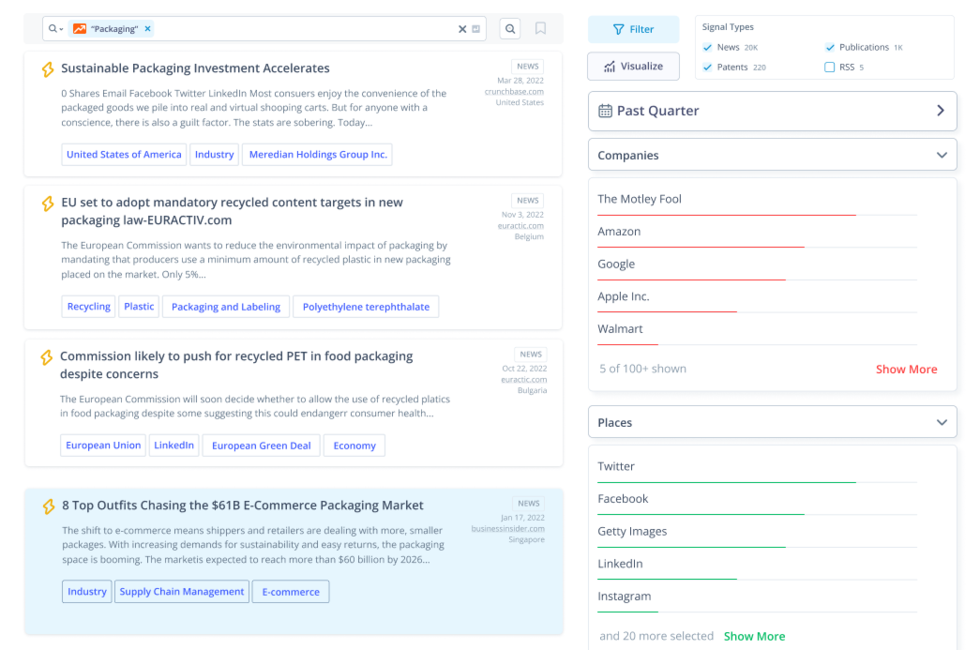Click lightning icon on E-Commerce Packaging article

(48, 506)
